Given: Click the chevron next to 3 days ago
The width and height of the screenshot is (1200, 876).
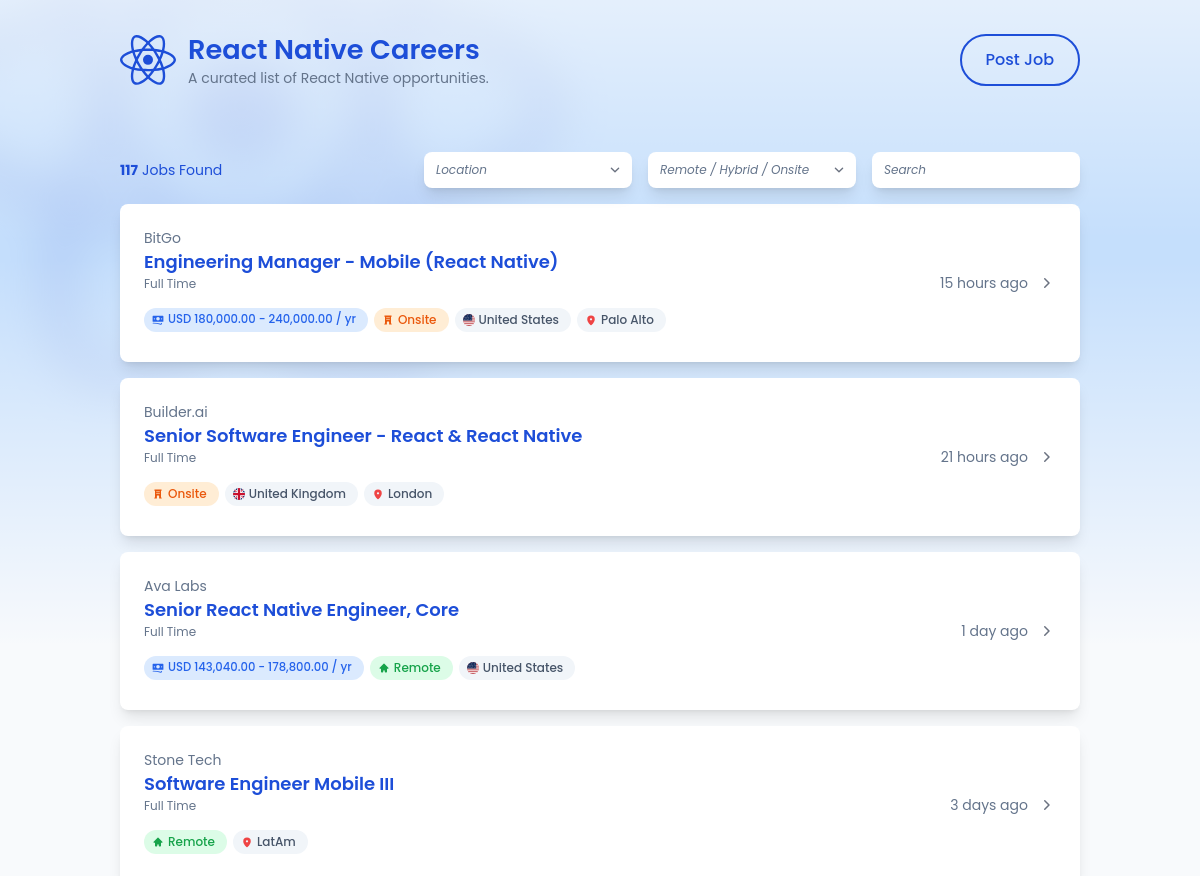Looking at the screenshot, I should 1047,805.
